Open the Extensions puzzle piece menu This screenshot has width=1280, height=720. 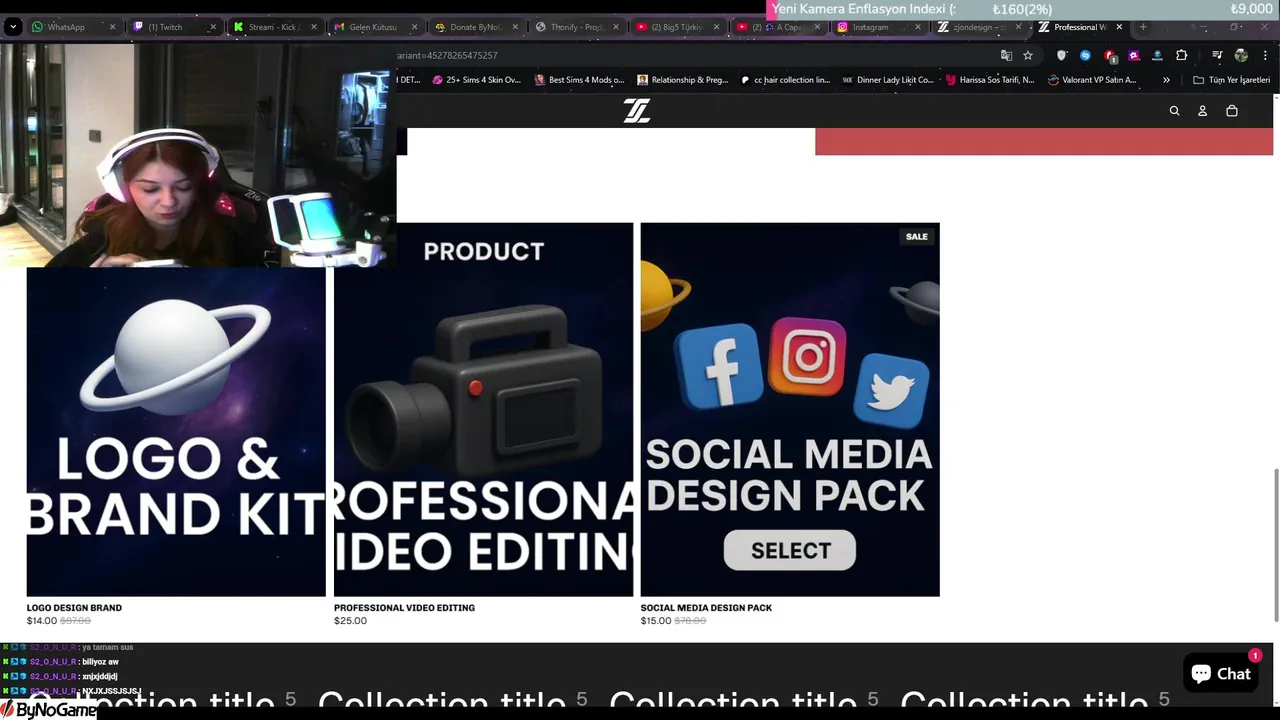[x=1181, y=55]
